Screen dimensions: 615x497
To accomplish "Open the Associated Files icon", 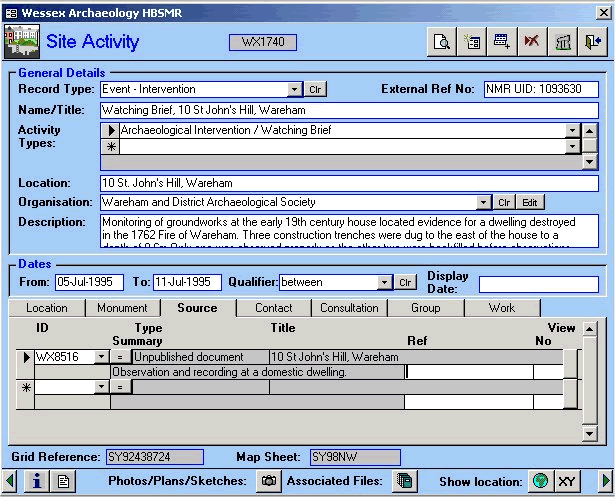I will click(x=404, y=481).
